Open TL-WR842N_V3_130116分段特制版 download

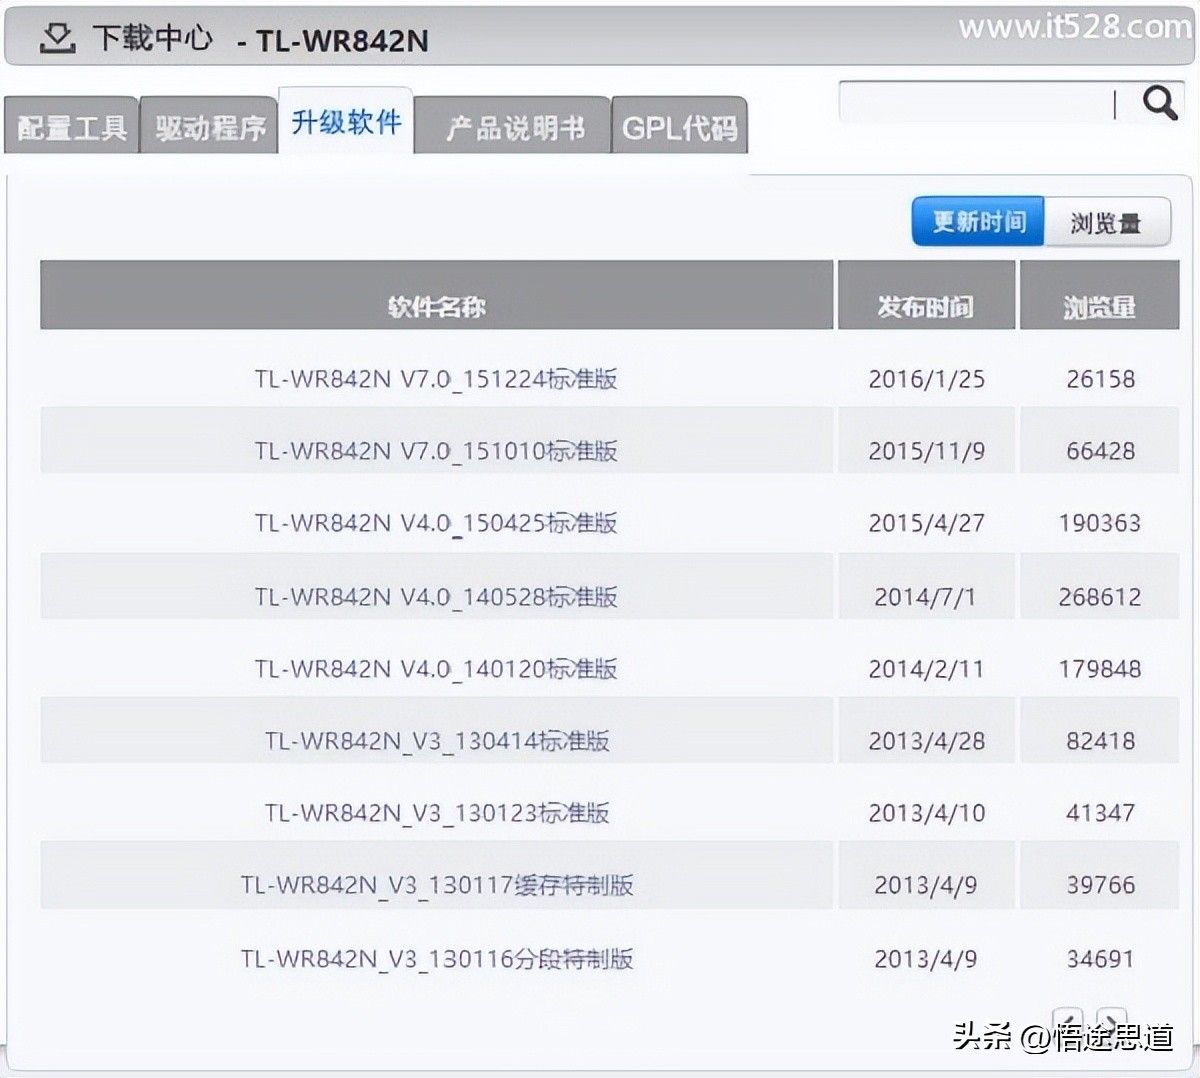pyautogui.click(x=437, y=959)
